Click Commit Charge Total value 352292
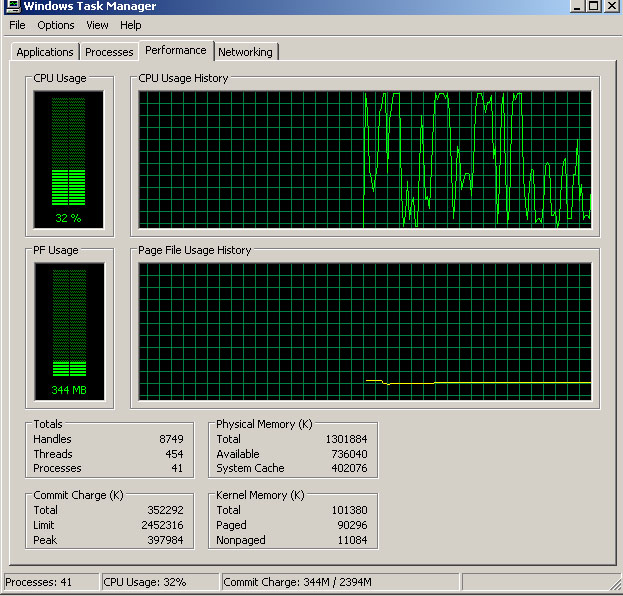The image size is (623, 596). 165,510
